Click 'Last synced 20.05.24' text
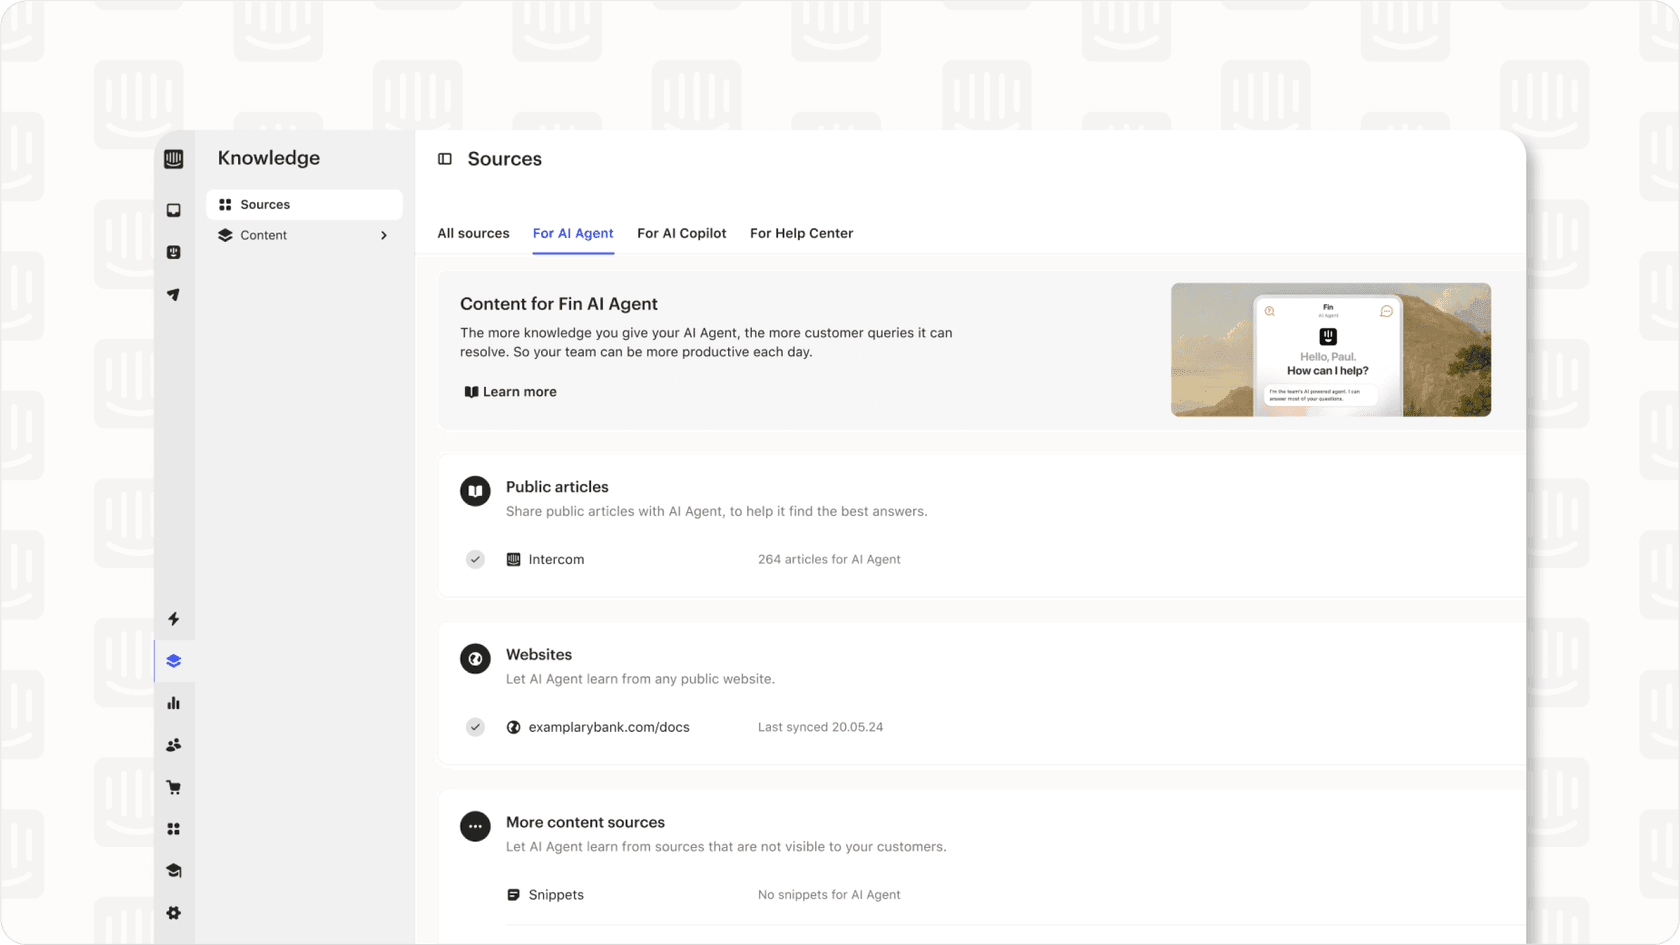This screenshot has height=945, width=1680. click(x=820, y=728)
